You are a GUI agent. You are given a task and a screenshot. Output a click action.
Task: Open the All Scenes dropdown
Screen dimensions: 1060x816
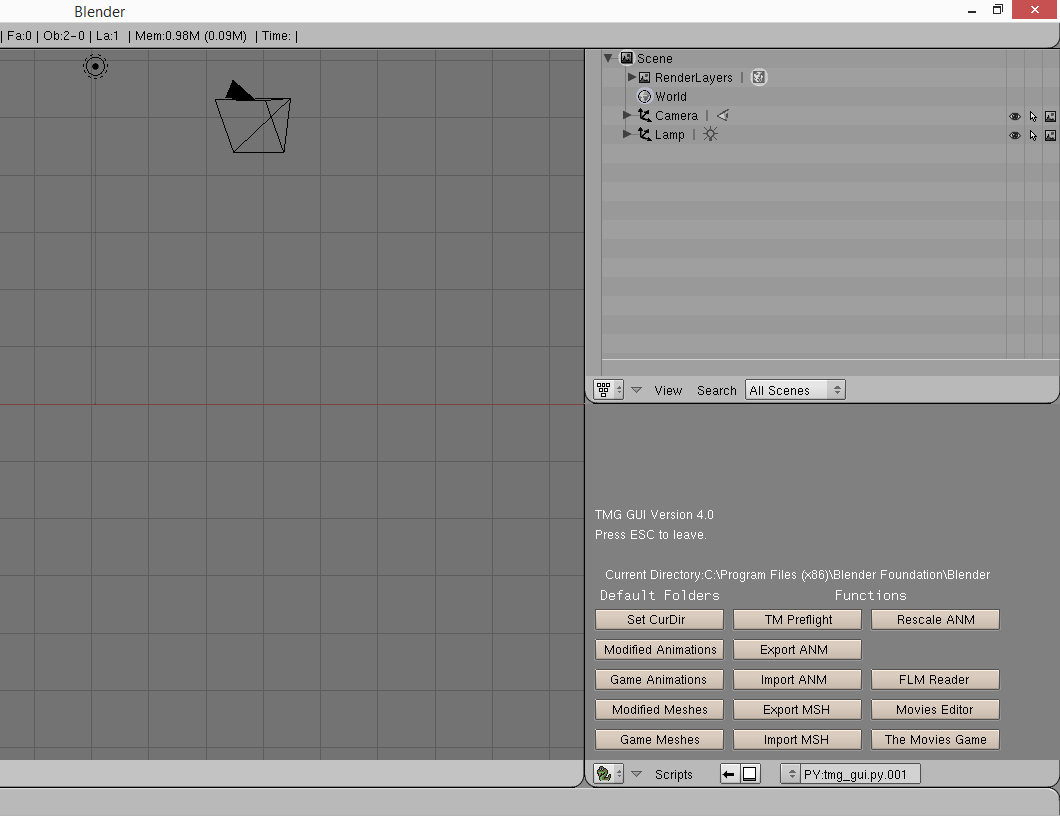coord(795,390)
